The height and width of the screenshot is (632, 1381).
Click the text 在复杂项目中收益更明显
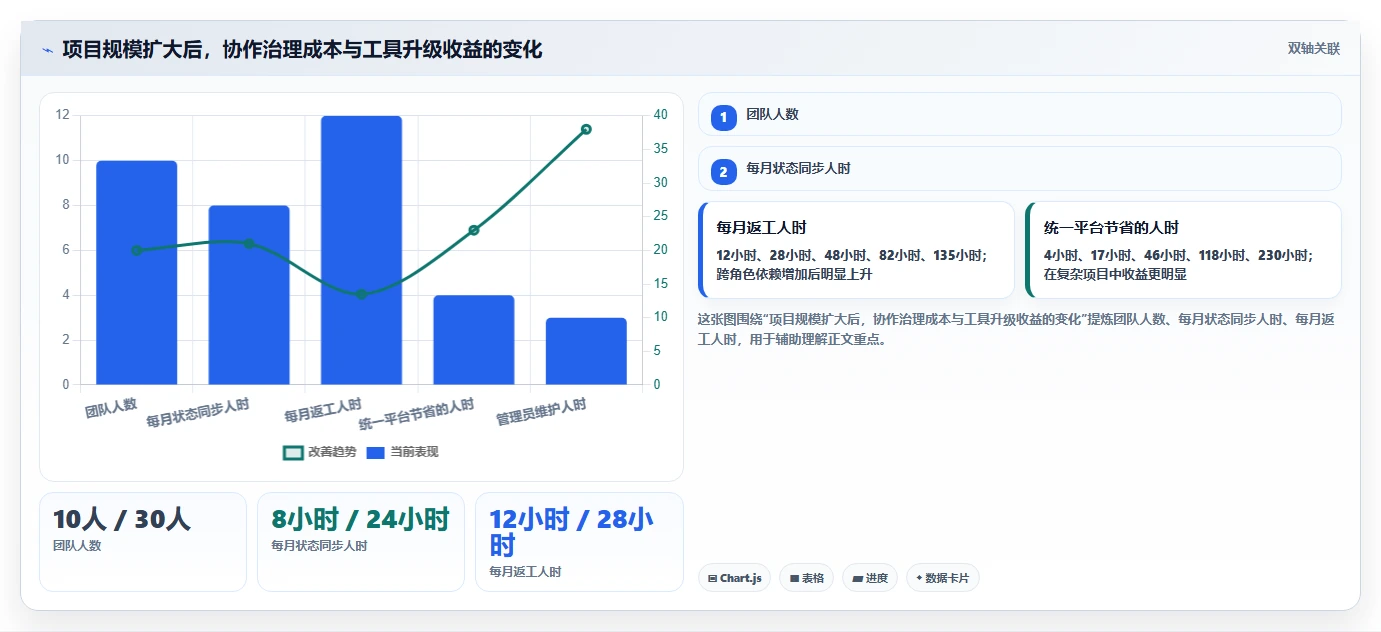[1115, 274]
